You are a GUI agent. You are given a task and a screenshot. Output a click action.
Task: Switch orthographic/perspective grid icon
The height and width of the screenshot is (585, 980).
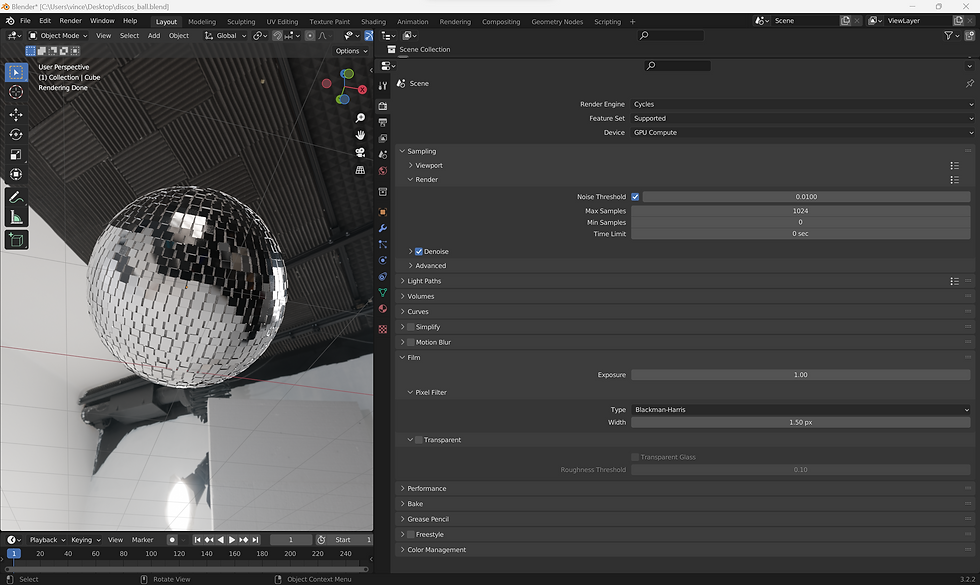pos(360,170)
